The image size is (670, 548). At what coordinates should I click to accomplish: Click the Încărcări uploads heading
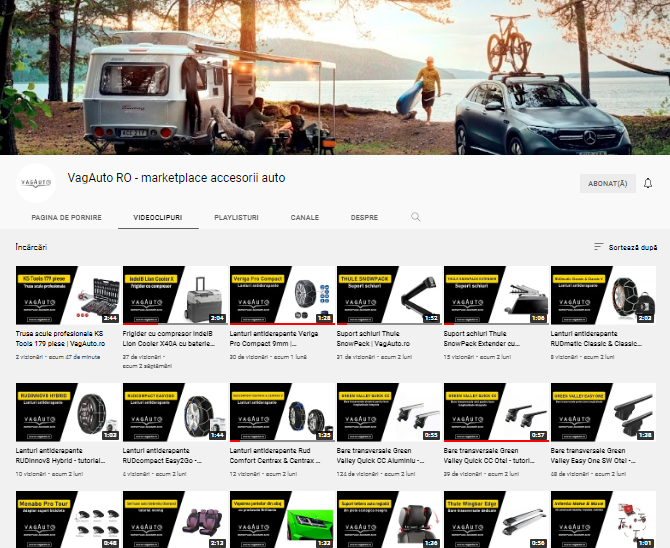pos(31,247)
